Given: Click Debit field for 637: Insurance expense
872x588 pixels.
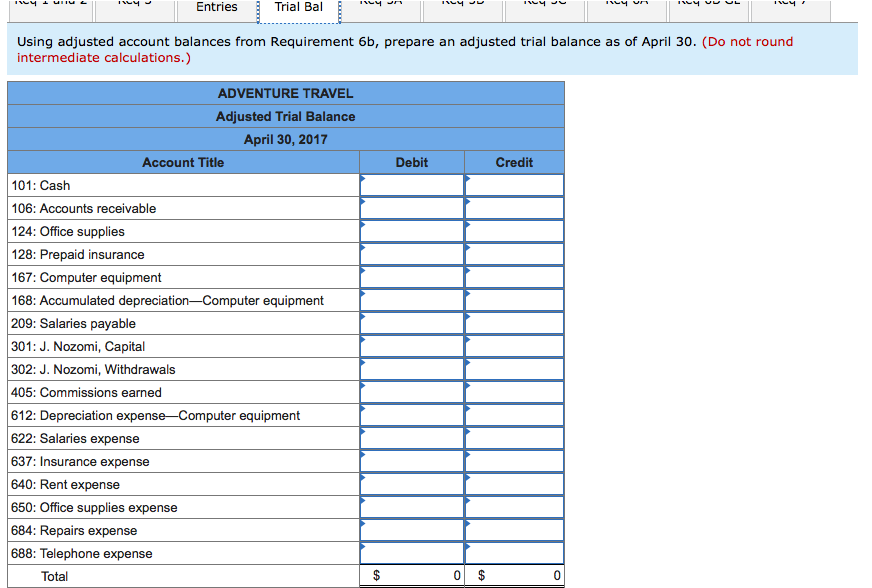Looking at the screenshot, I should point(412,461).
